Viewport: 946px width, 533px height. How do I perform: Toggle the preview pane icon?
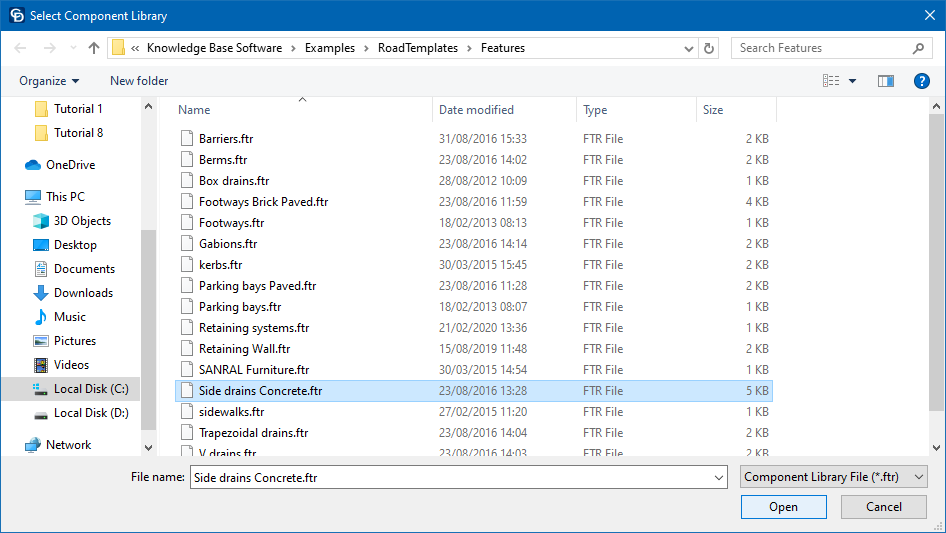(x=885, y=81)
